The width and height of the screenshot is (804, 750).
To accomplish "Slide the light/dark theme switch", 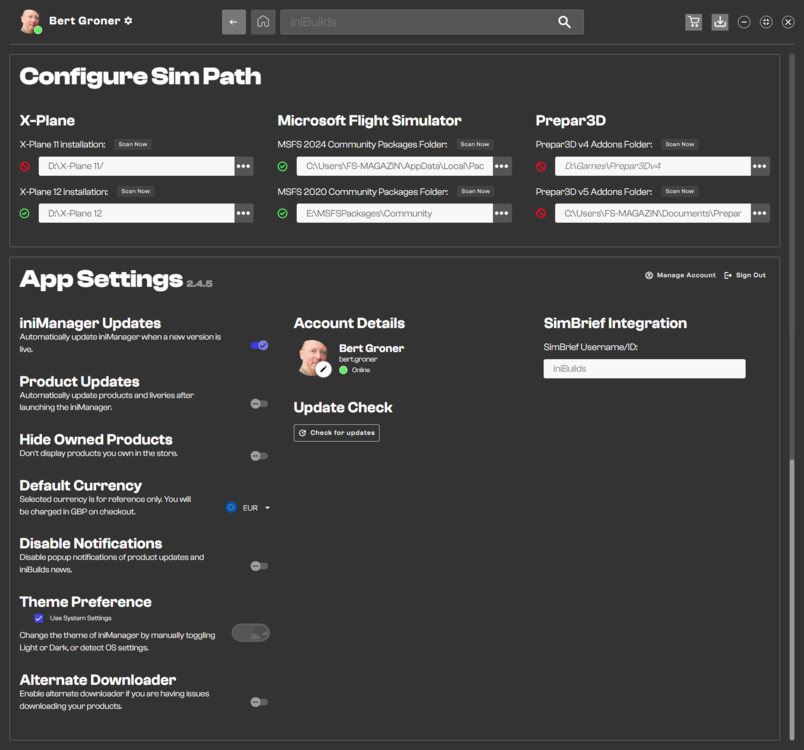I will tap(251, 633).
